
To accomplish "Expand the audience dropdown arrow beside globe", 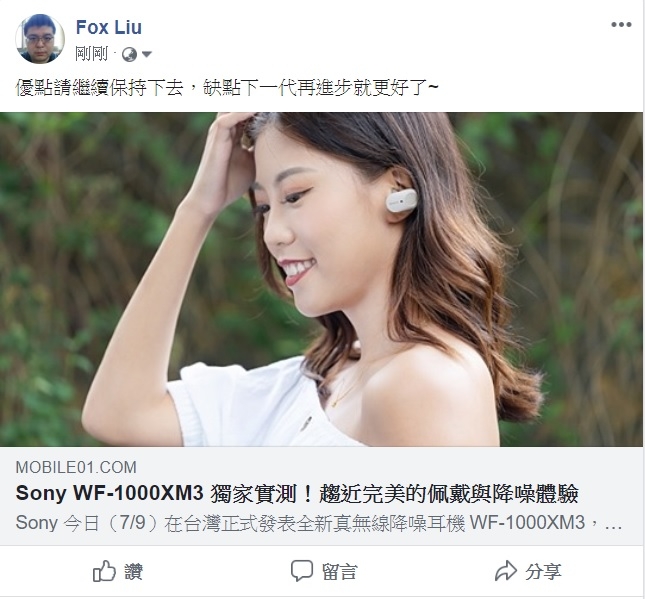I will (x=147, y=54).
